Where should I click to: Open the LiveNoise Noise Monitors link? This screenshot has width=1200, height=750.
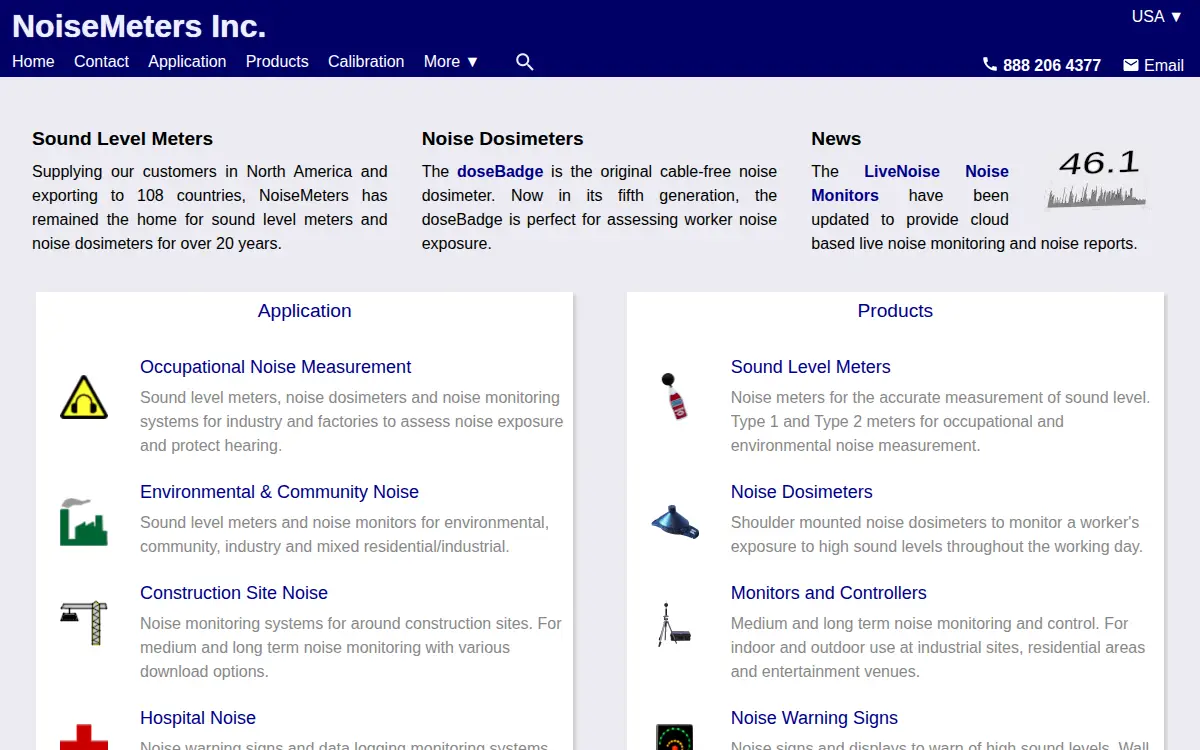pos(910,183)
